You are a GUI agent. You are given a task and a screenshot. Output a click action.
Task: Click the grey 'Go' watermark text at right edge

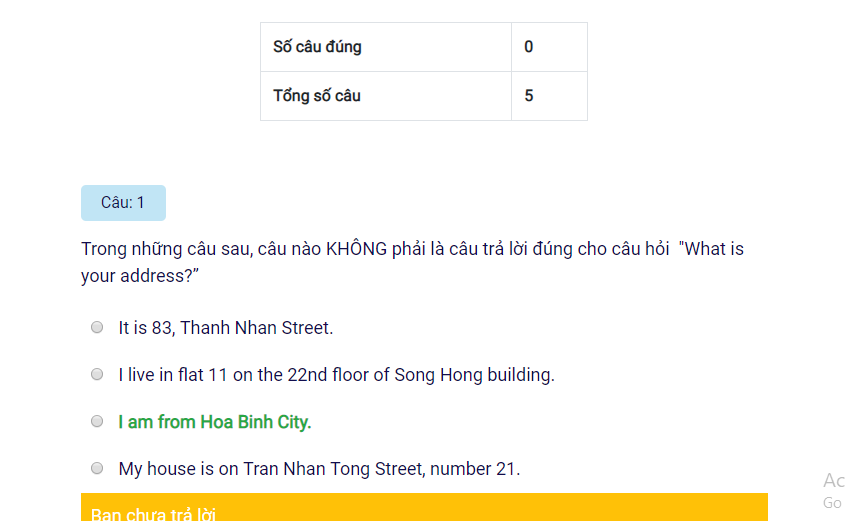pyautogui.click(x=833, y=503)
